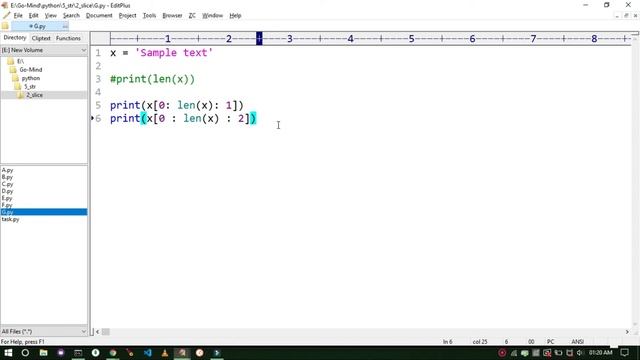The width and height of the screenshot is (640, 360).
Task: Open the Tools menu
Action: pyautogui.click(x=149, y=16)
